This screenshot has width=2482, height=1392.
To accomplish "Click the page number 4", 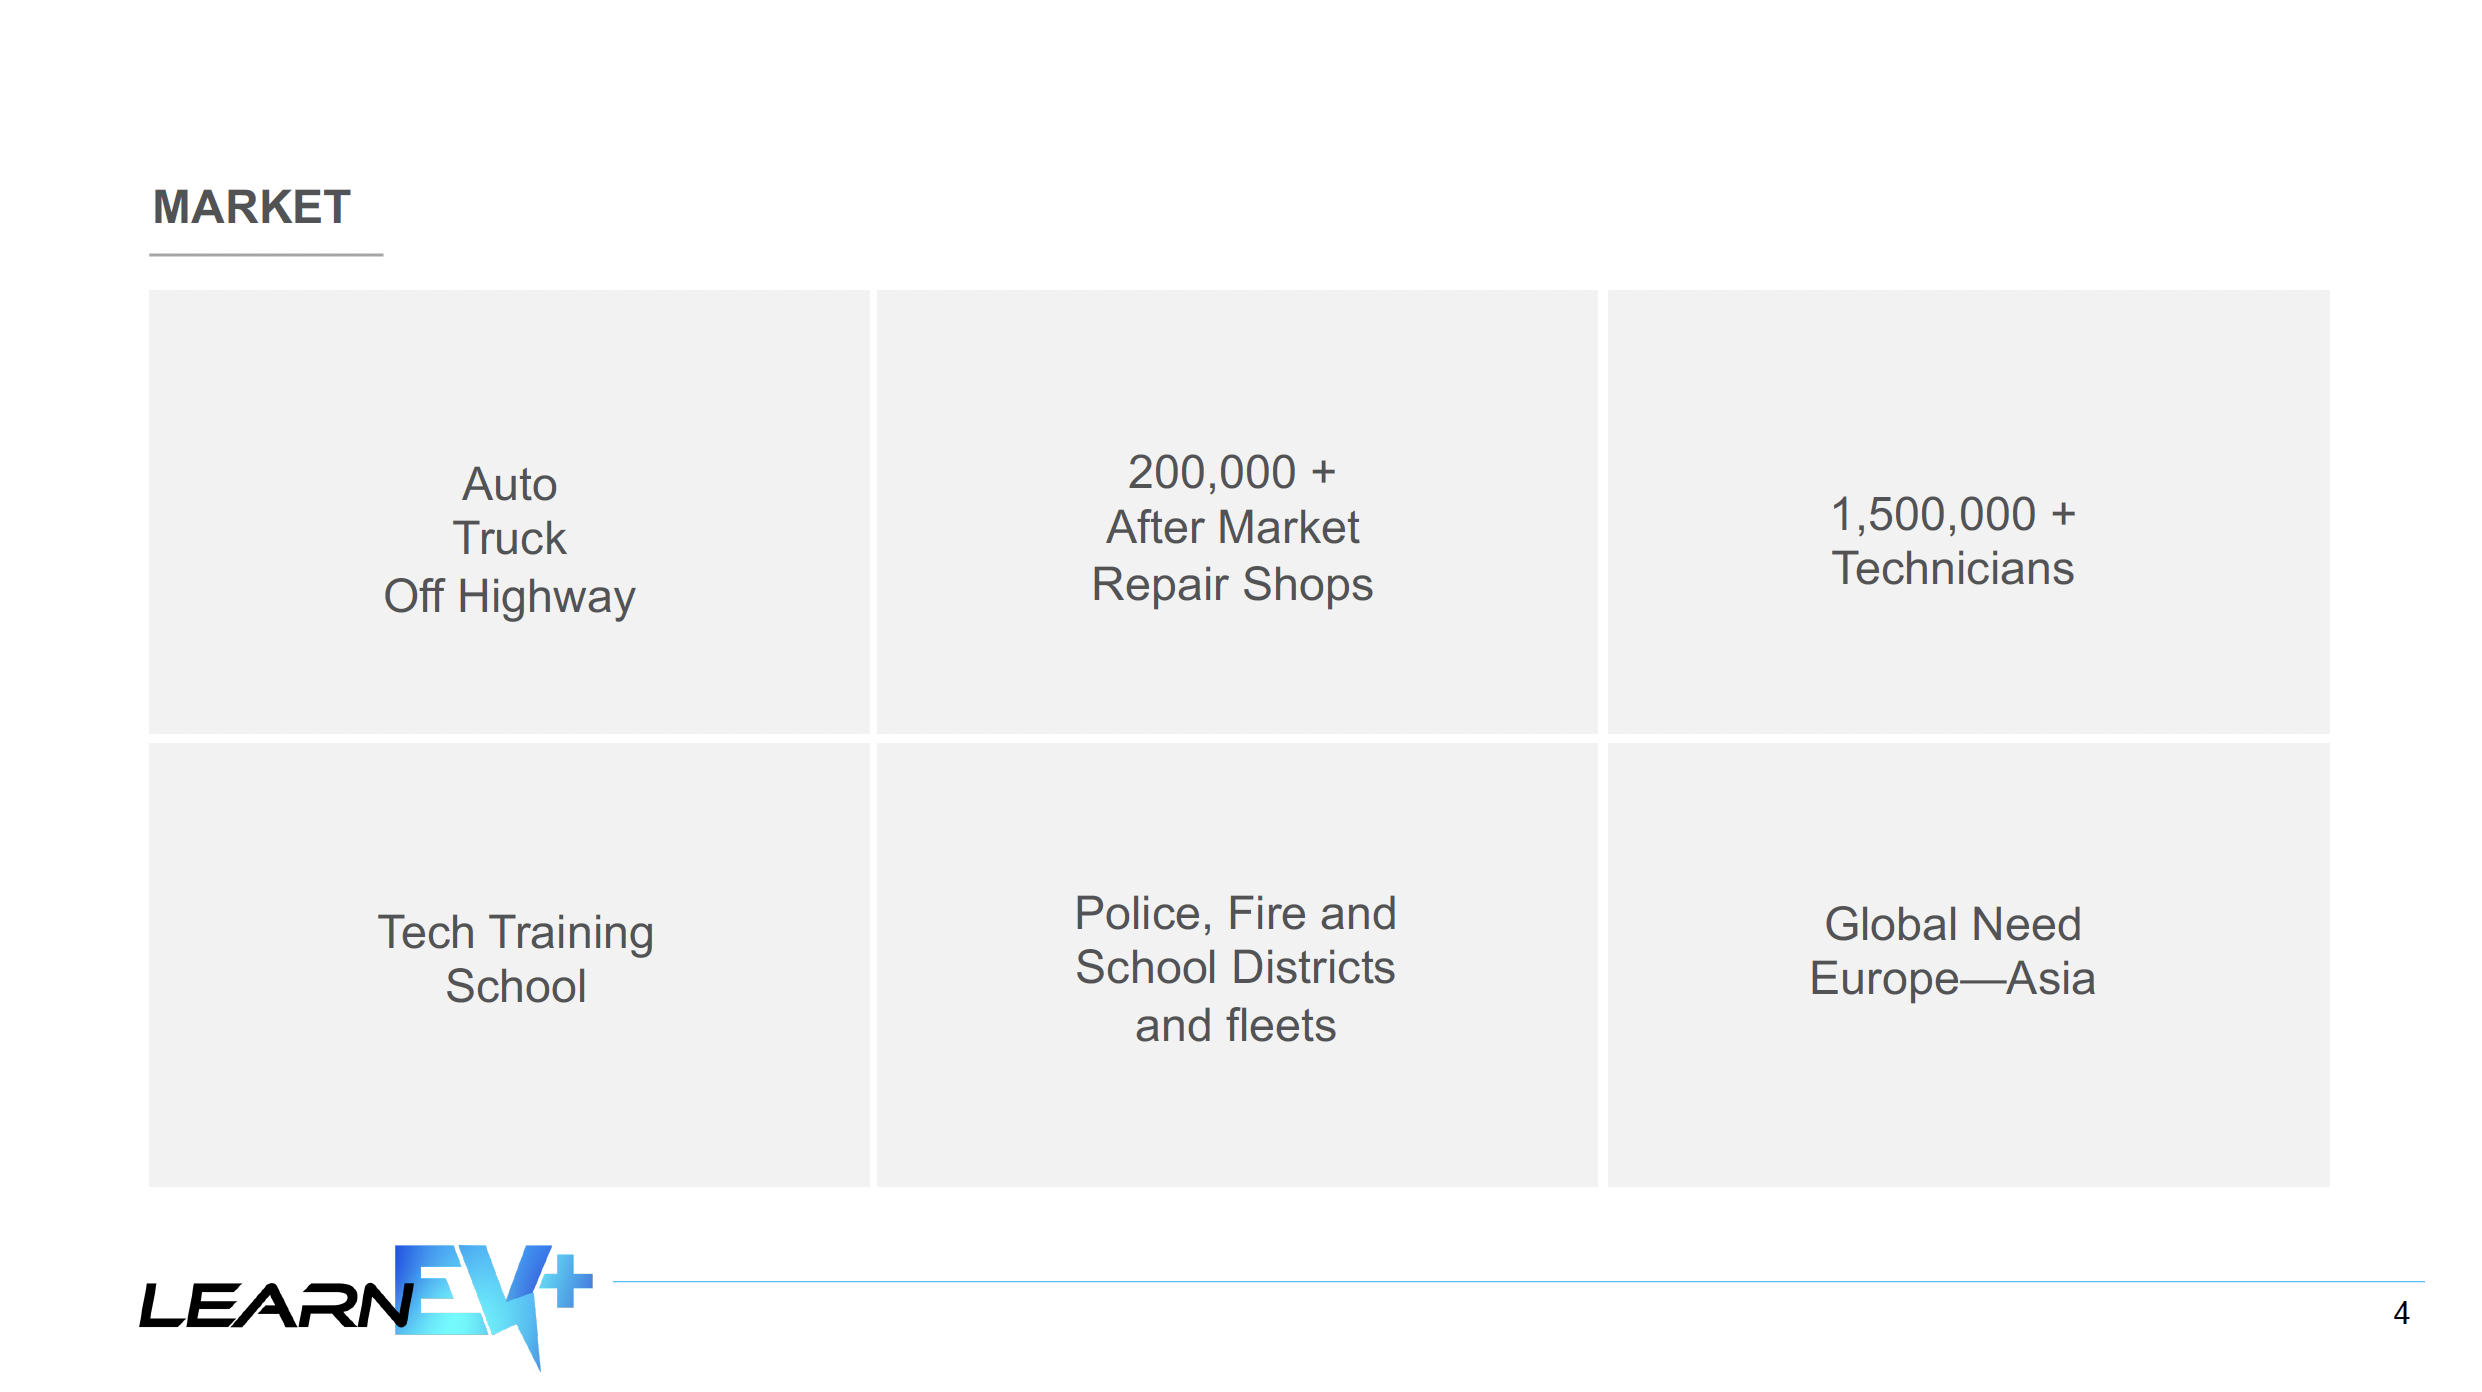I will [2401, 1313].
